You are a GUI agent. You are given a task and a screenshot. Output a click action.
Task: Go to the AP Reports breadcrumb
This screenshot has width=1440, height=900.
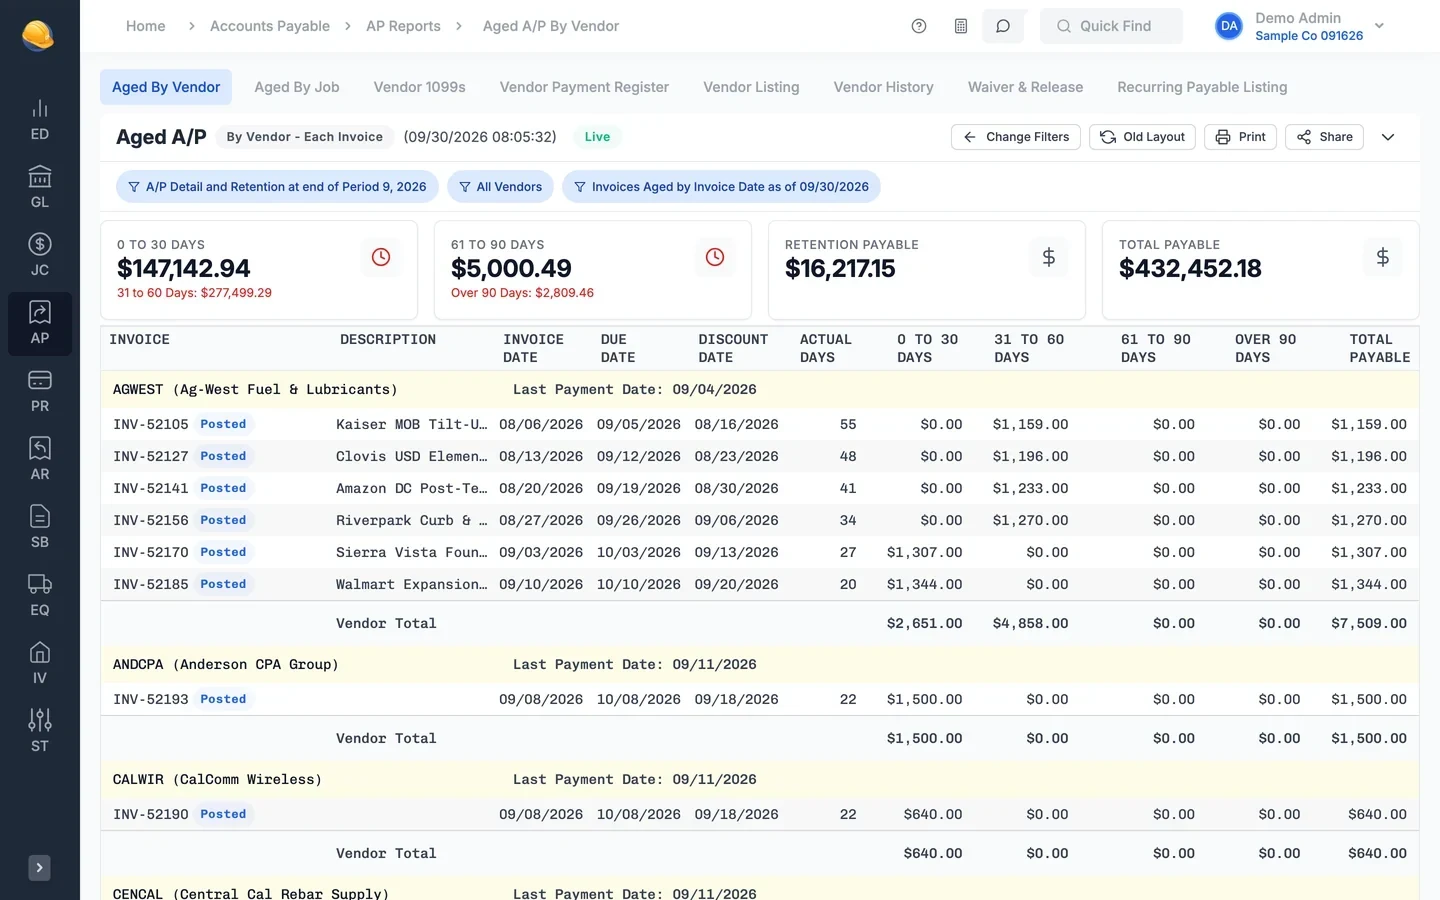pyautogui.click(x=403, y=26)
